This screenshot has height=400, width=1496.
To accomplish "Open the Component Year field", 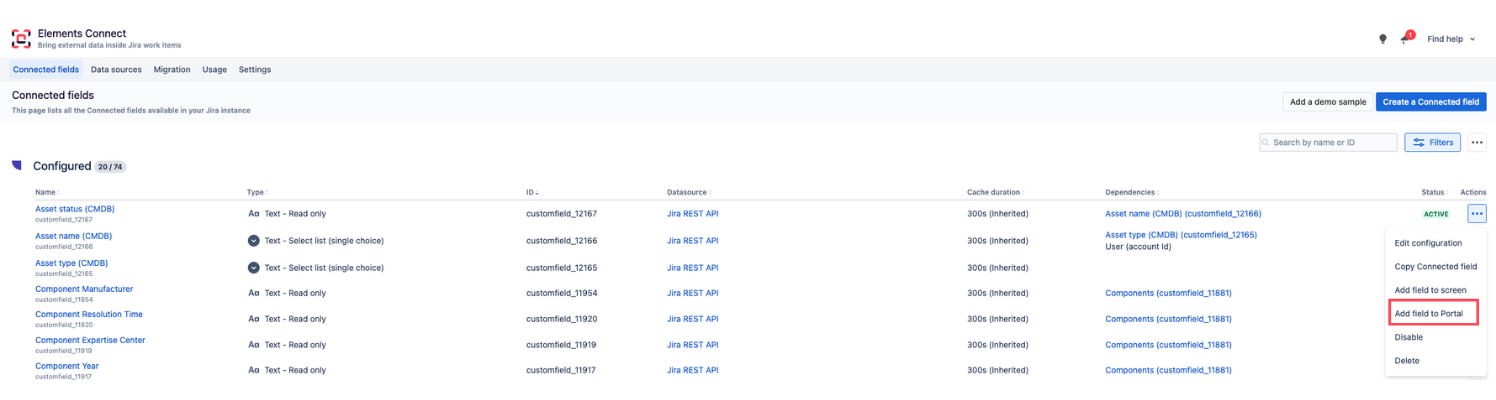I will coord(67,366).
